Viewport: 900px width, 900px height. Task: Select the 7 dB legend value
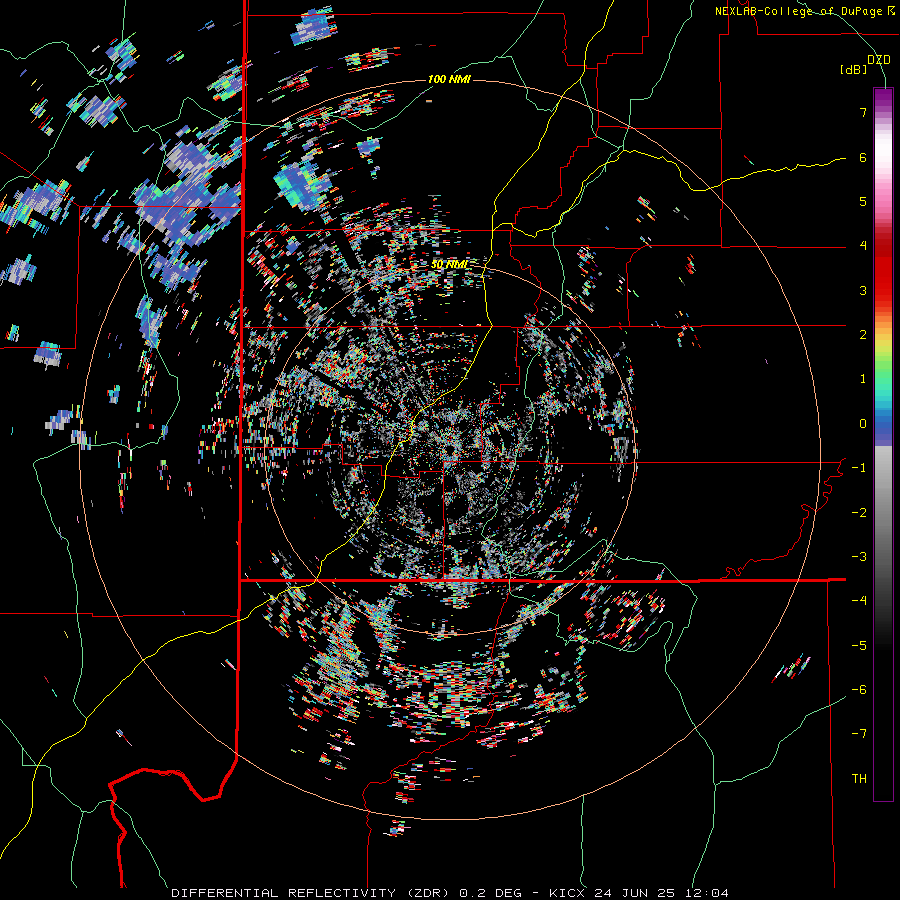pyautogui.click(x=863, y=112)
